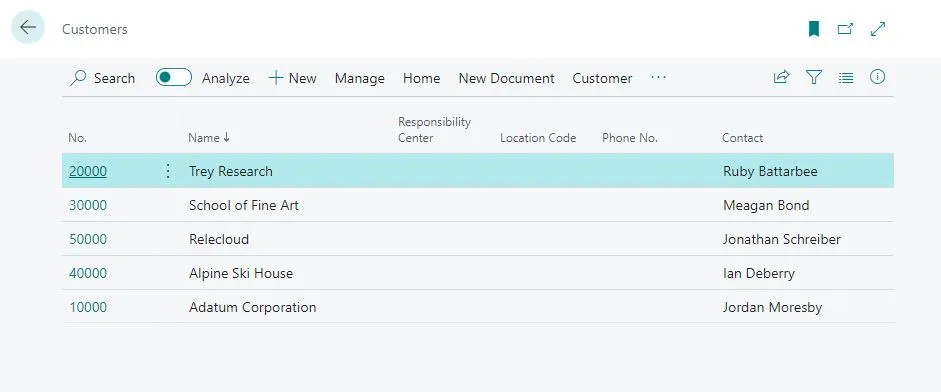Select the Relecloud name cell
Viewport: 941px width, 392px height.
218,239
